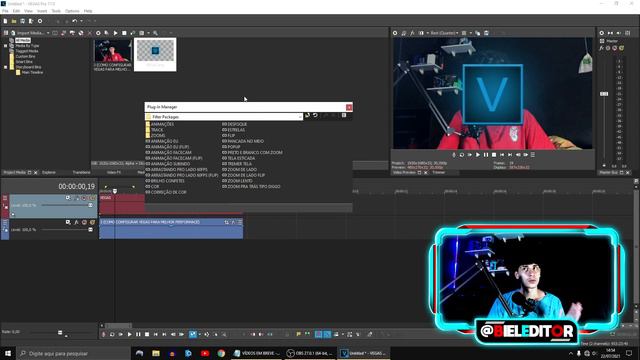Expand the Media By Type tree node
This screenshot has height=360, width=640.
click(6, 46)
